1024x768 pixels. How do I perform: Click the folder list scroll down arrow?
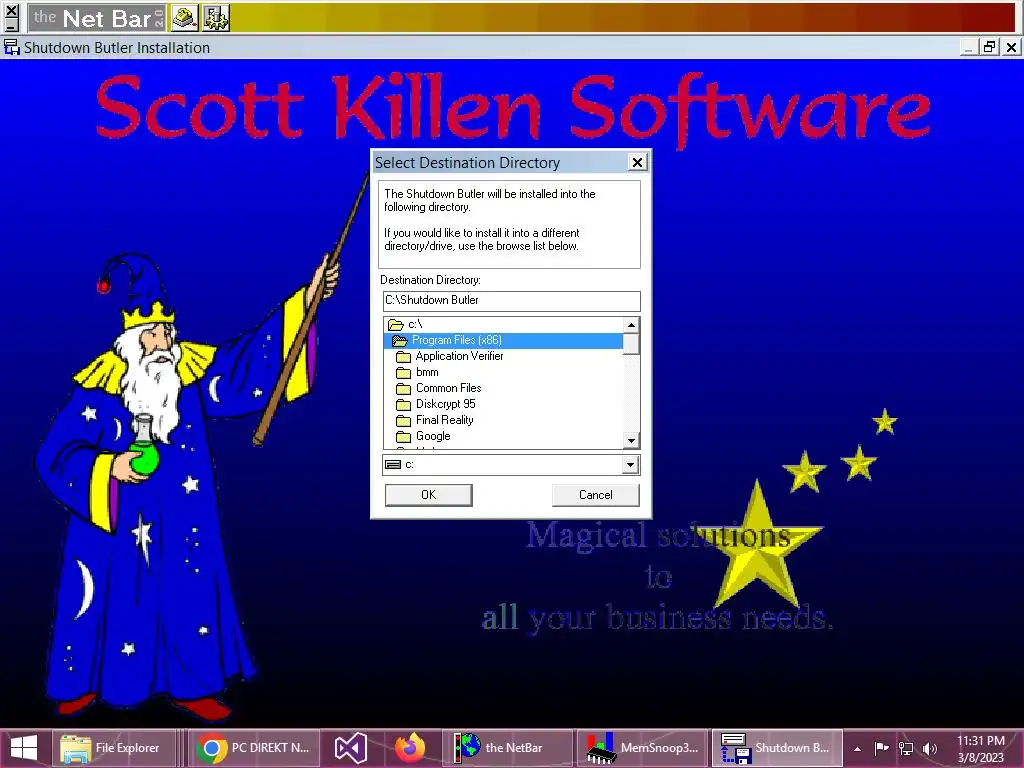click(x=631, y=441)
